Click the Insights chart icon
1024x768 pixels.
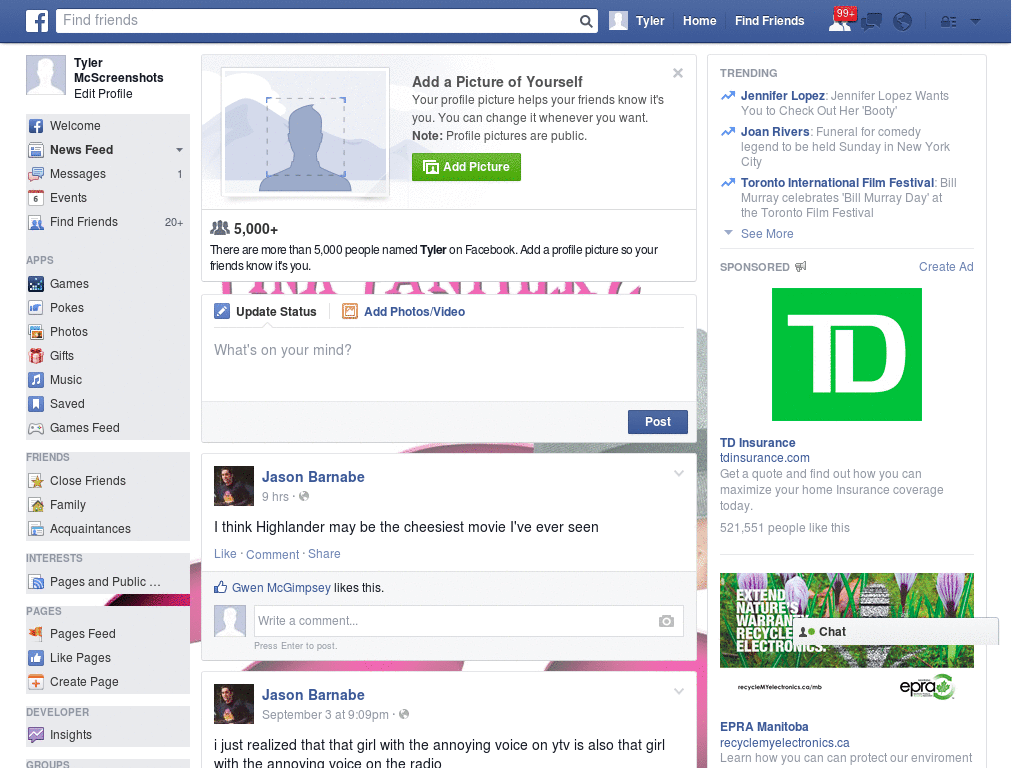pos(36,735)
